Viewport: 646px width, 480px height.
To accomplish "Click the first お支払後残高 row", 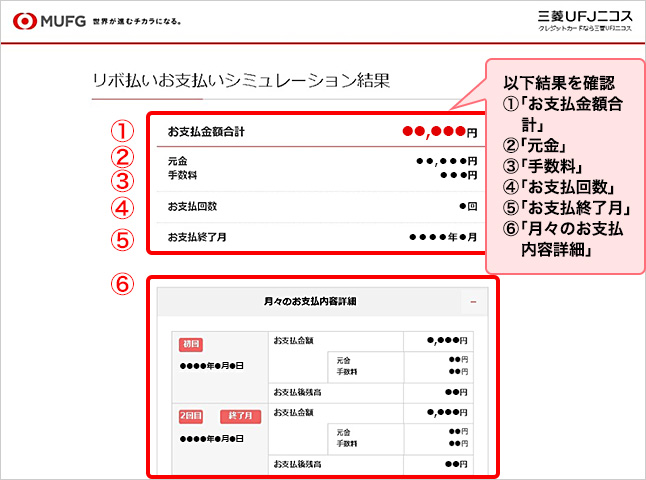I will point(370,392).
